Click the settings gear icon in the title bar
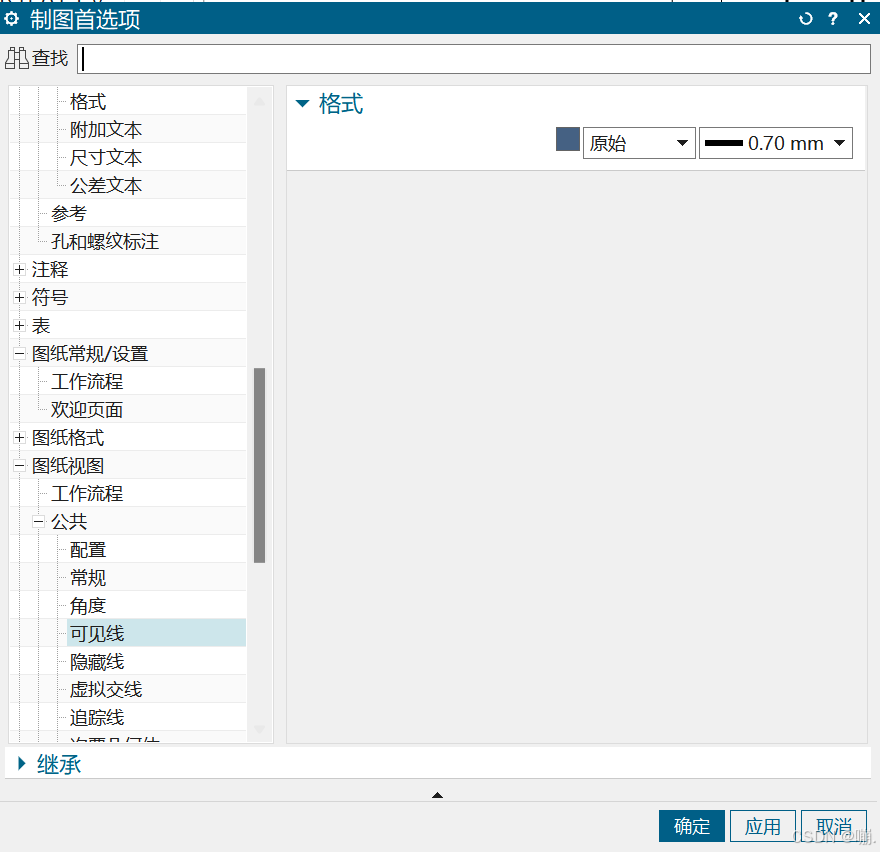This screenshot has height=852, width=880. (x=12, y=19)
